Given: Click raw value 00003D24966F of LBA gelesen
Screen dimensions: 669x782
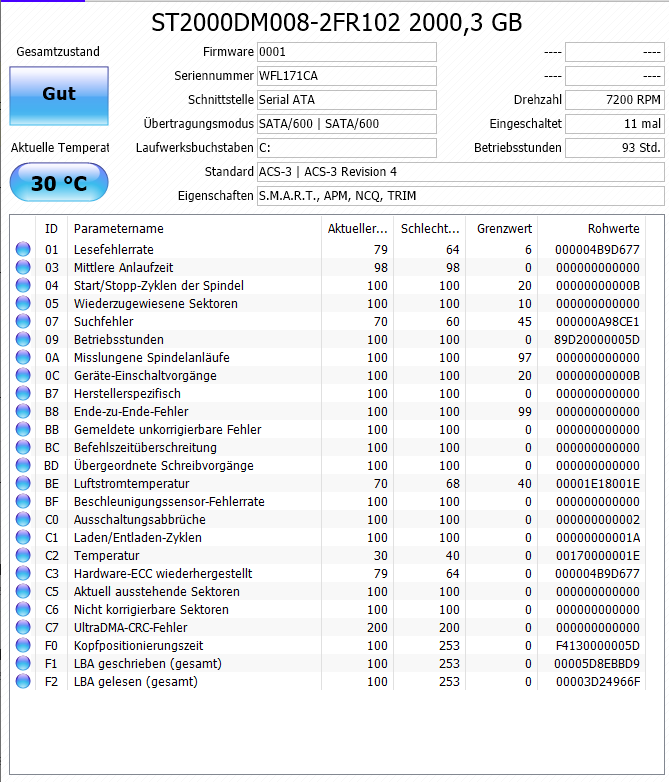Looking at the screenshot, I should coord(598,682).
